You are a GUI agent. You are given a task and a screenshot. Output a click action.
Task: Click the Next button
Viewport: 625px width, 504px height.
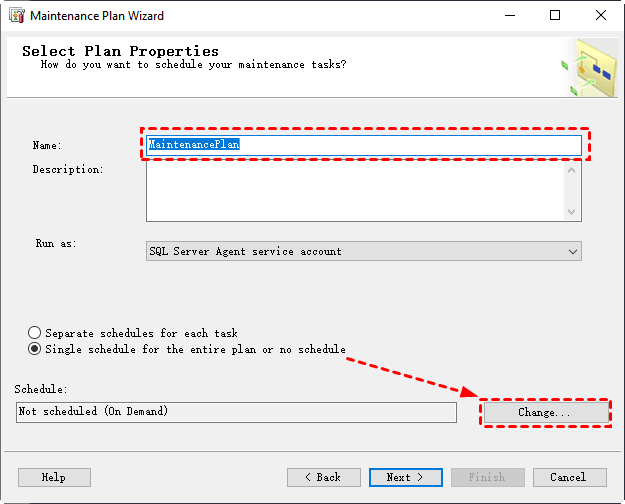pos(405,477)
